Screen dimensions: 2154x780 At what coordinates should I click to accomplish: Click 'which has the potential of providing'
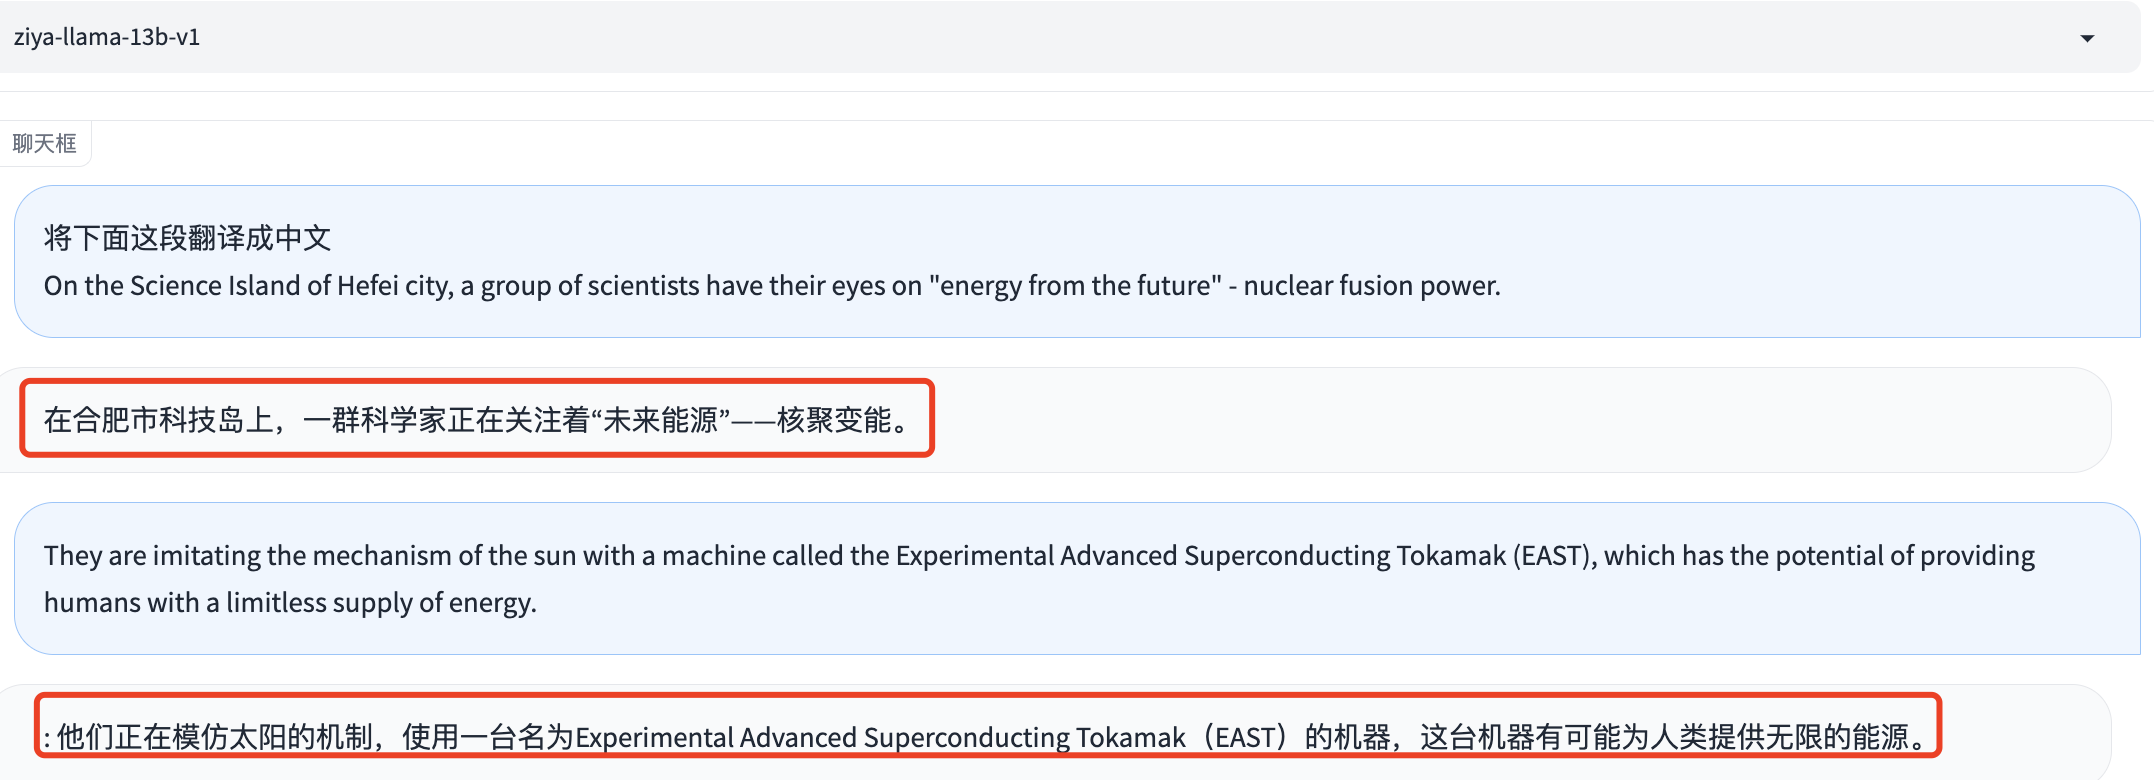(1820, 556)
